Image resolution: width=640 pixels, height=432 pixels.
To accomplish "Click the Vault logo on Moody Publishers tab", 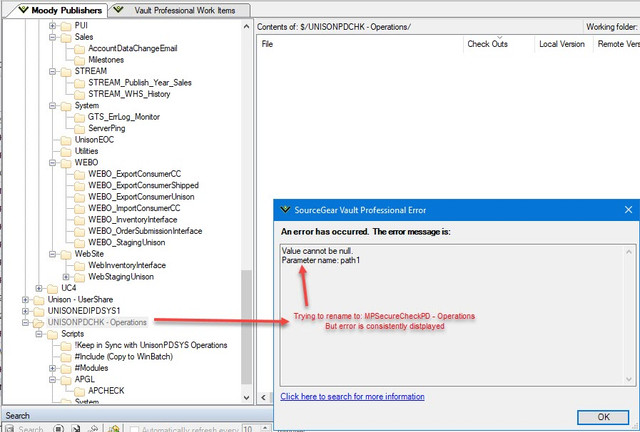I will point(23,10).
